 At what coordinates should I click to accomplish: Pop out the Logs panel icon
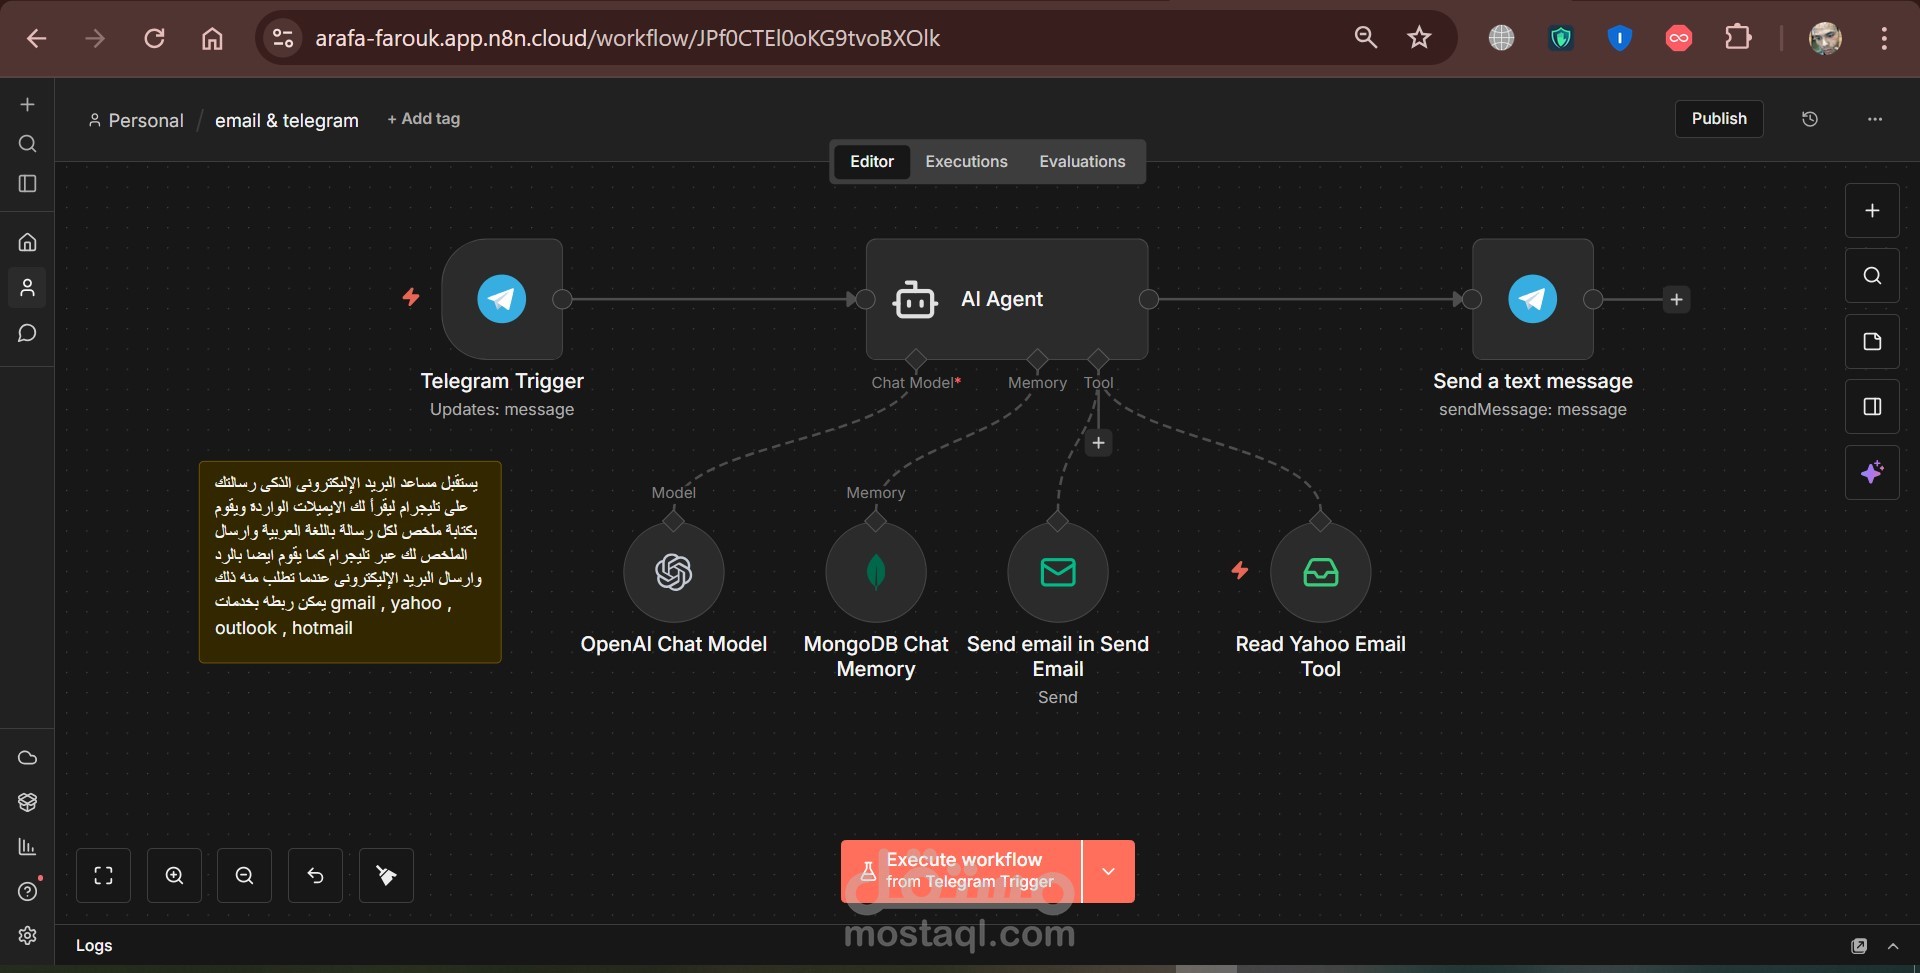pos(1859,946)
